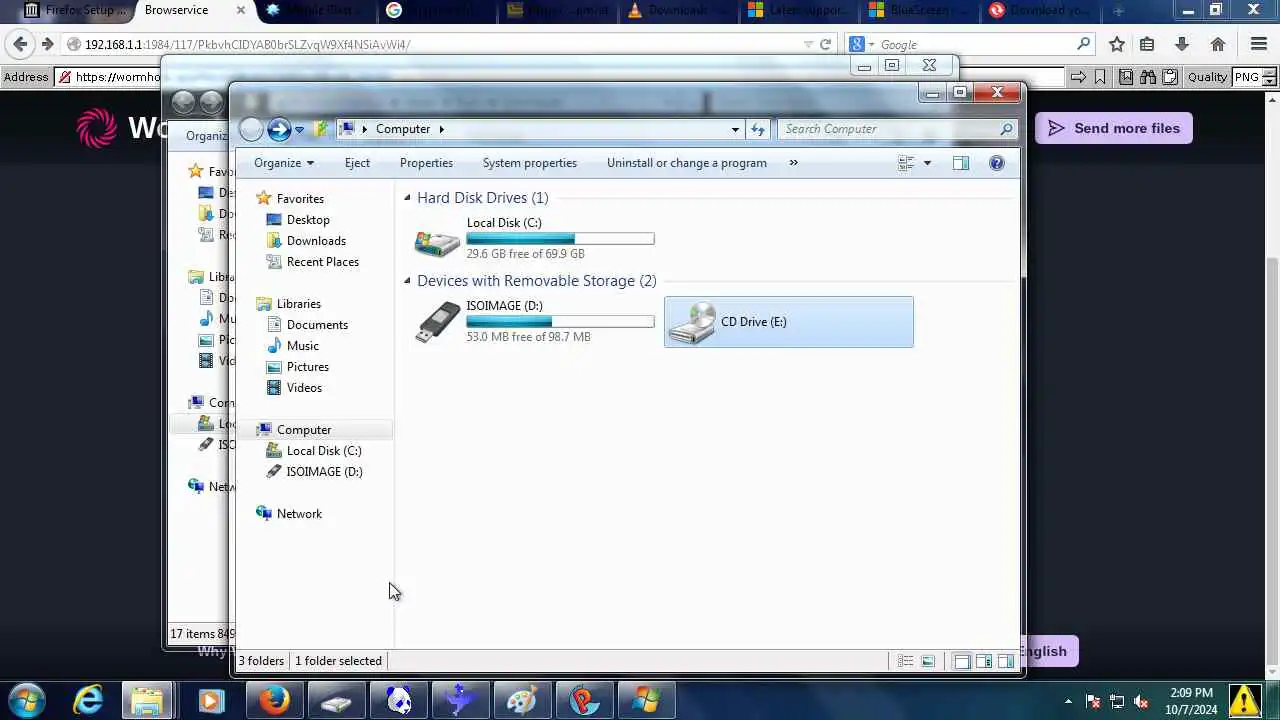Collapse the Hard Disk Drives group

pyautogui.click(x=407, y=198)
